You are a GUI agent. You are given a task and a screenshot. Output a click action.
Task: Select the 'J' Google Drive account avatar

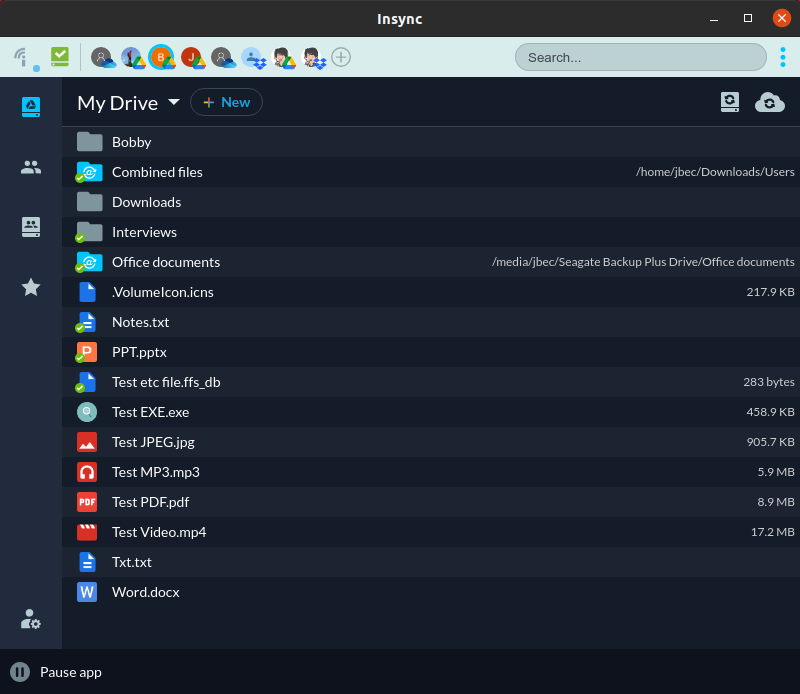(x=193, y=57)
